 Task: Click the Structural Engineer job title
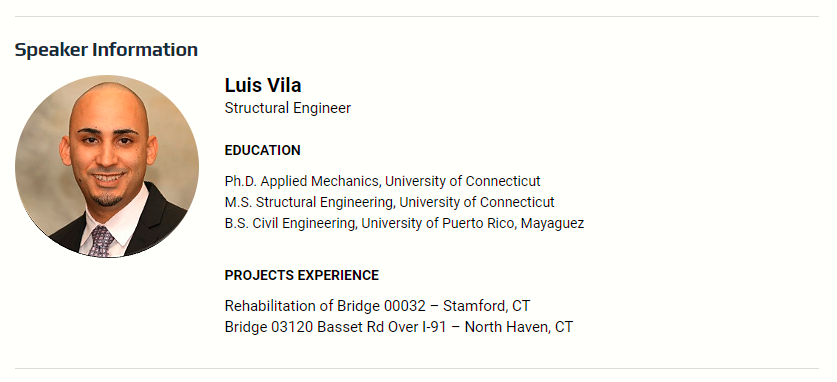point(288,108)
